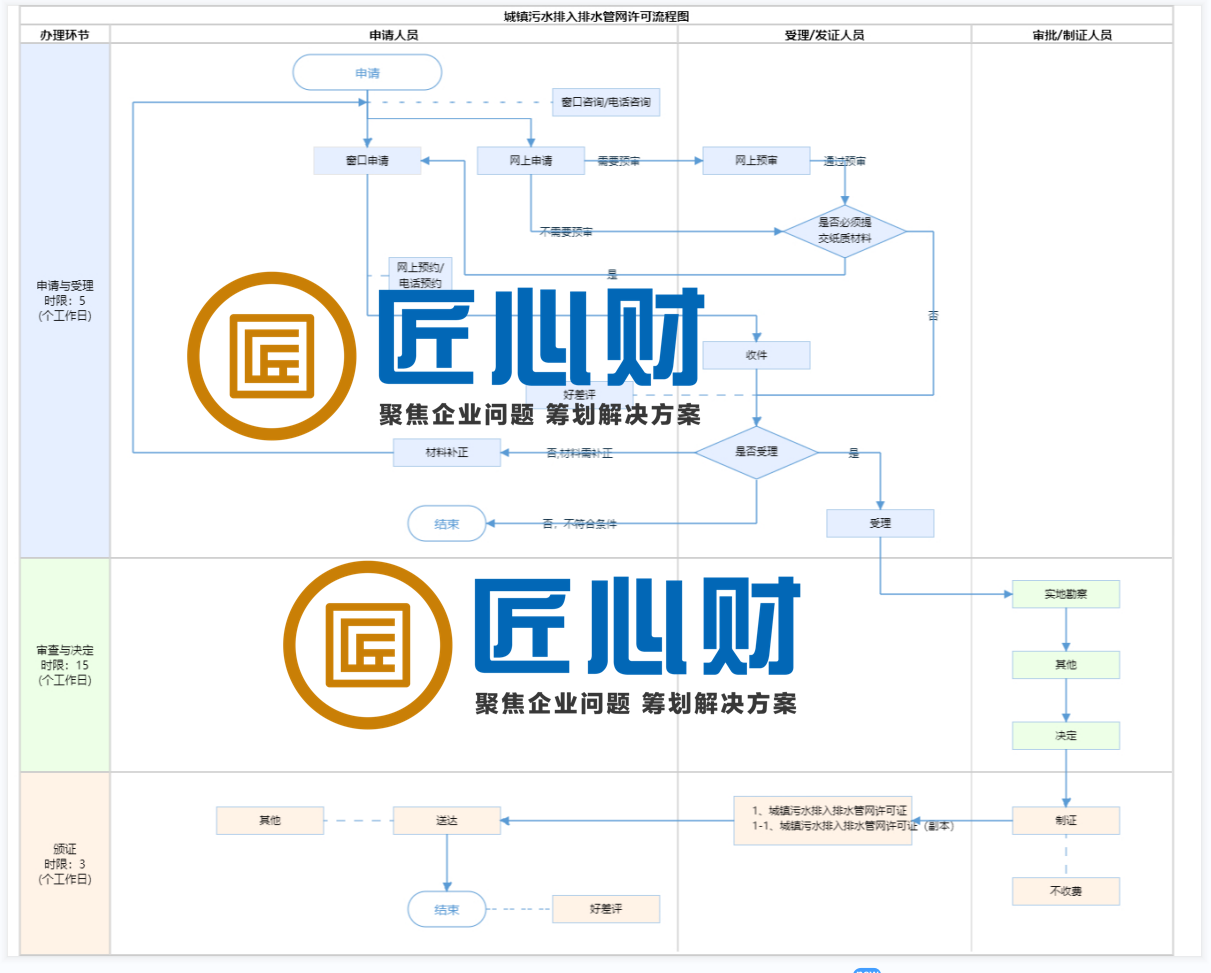Select the 办理环节 column header
The image size is (1211, 973).
pos(65,34)
